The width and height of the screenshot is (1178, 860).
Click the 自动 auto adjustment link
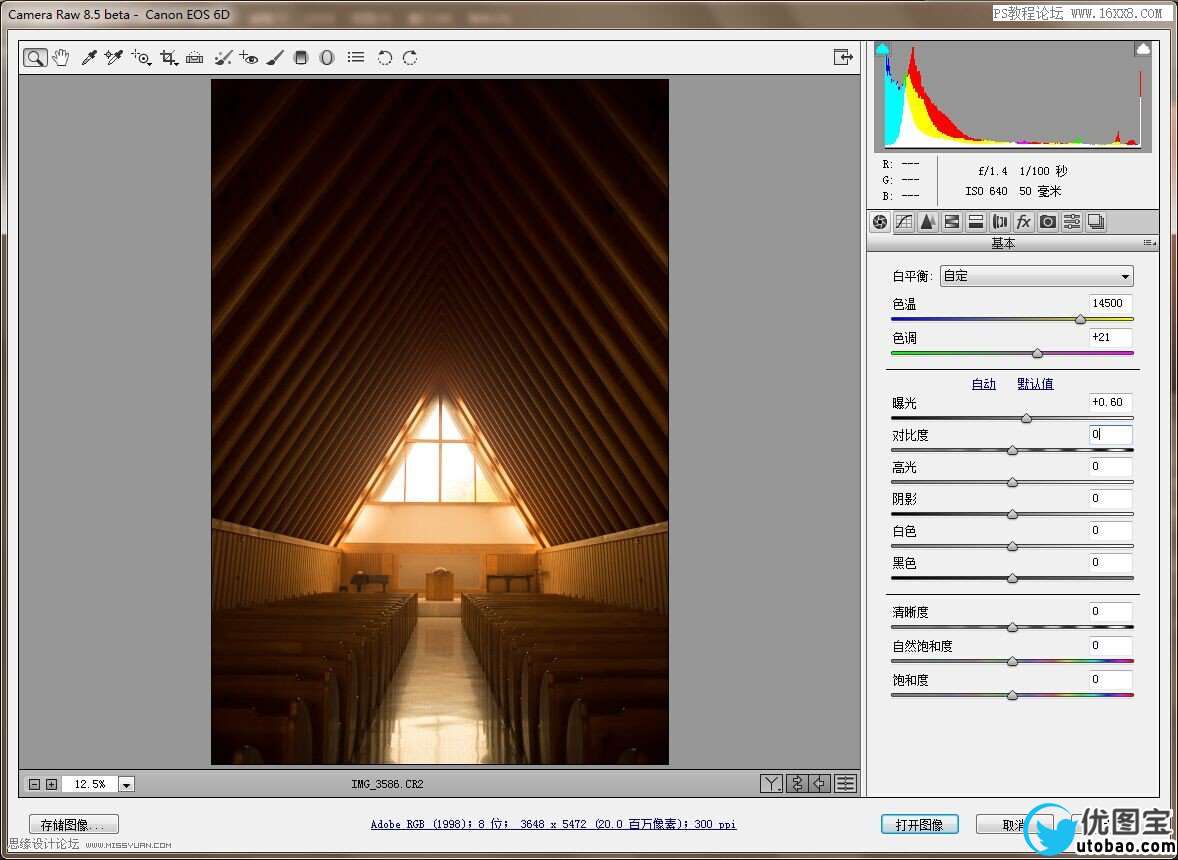coord(983,384)
